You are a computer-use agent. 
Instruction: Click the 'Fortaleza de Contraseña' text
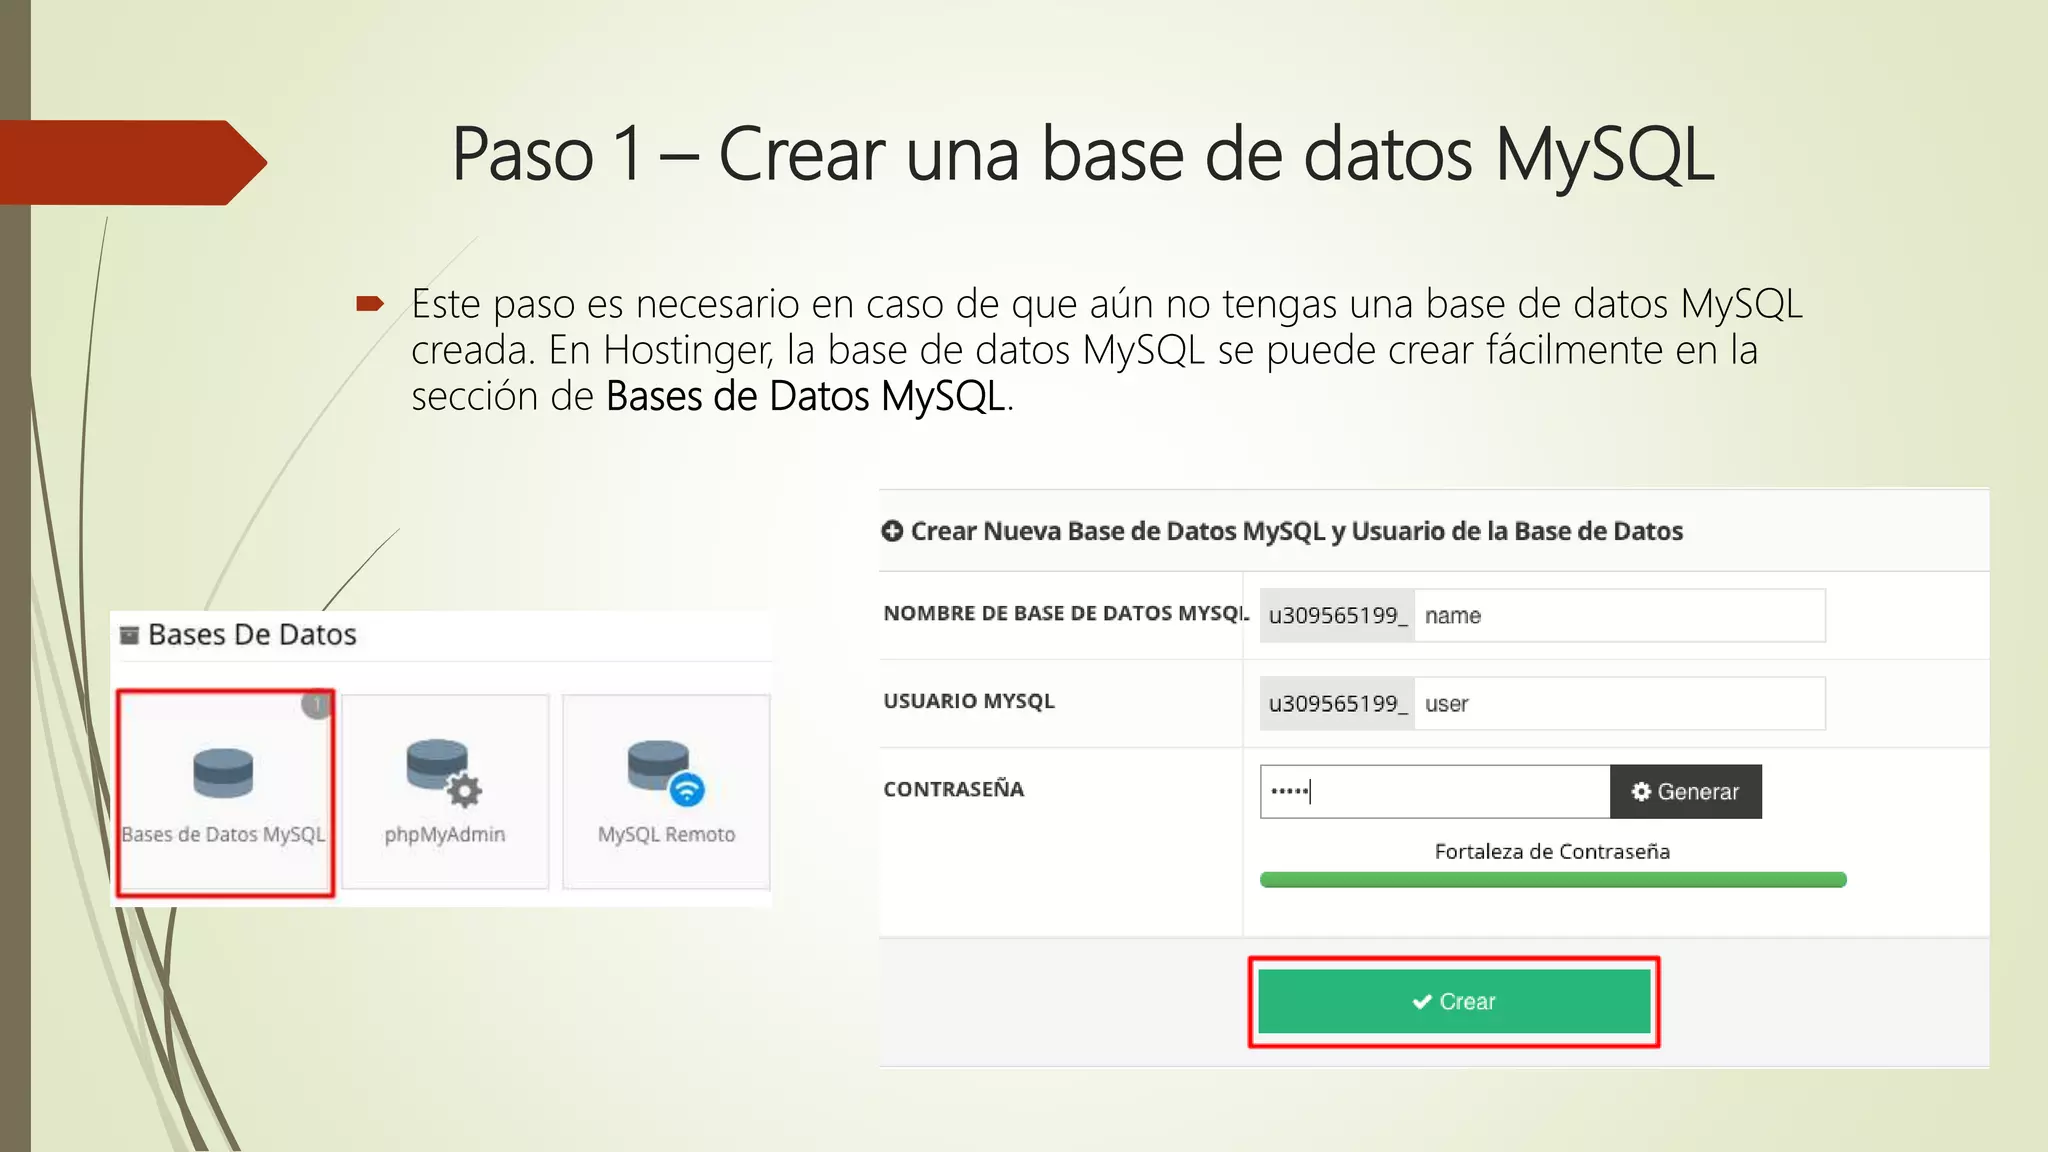(1552, 851)
